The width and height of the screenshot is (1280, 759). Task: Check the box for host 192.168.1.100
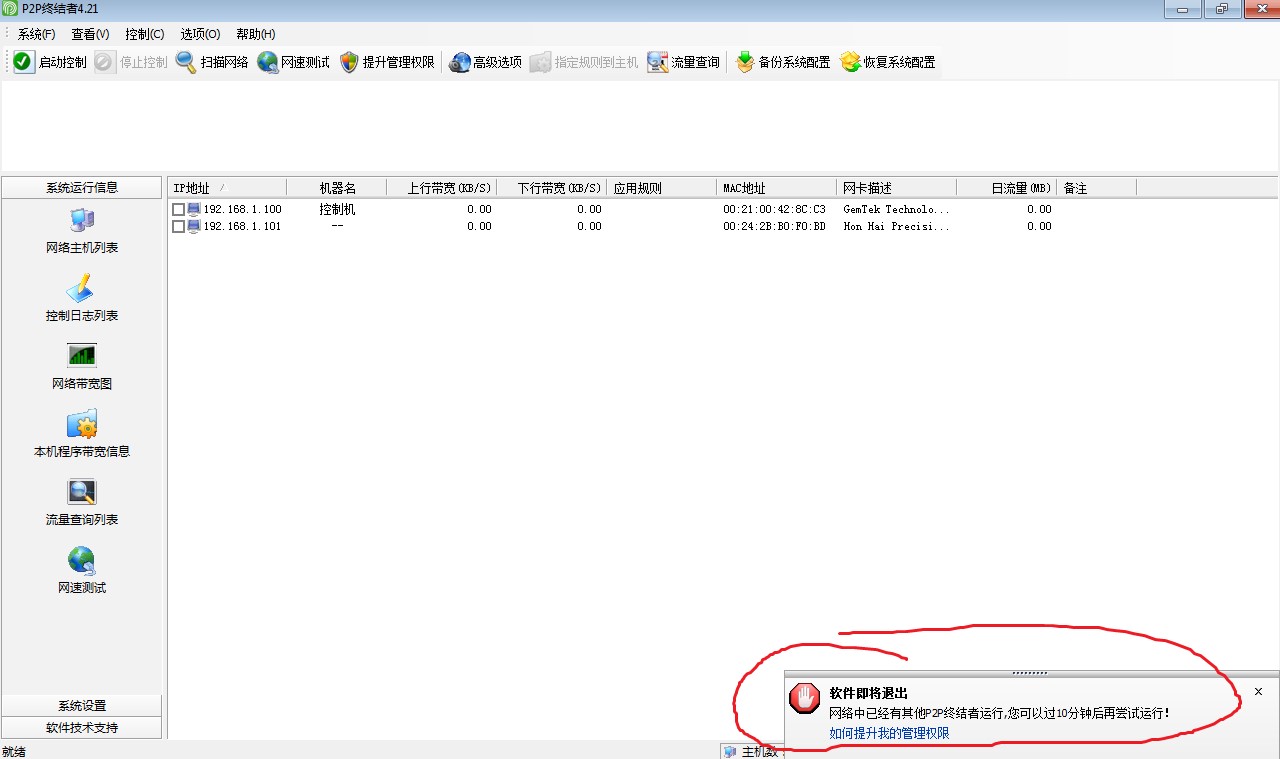pyautogui.click(x=178, y=209)
